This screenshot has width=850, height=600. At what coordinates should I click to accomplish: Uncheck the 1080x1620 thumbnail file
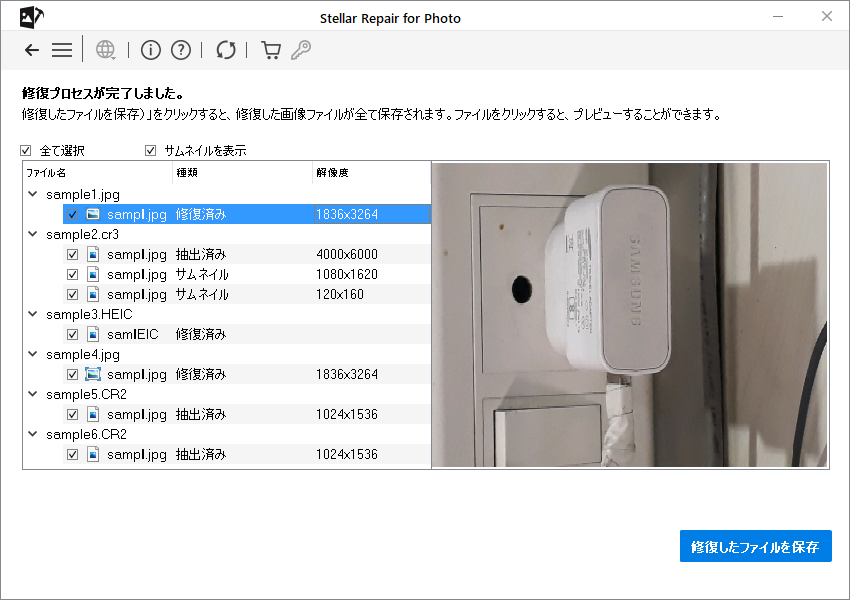[x=72, y=274]
